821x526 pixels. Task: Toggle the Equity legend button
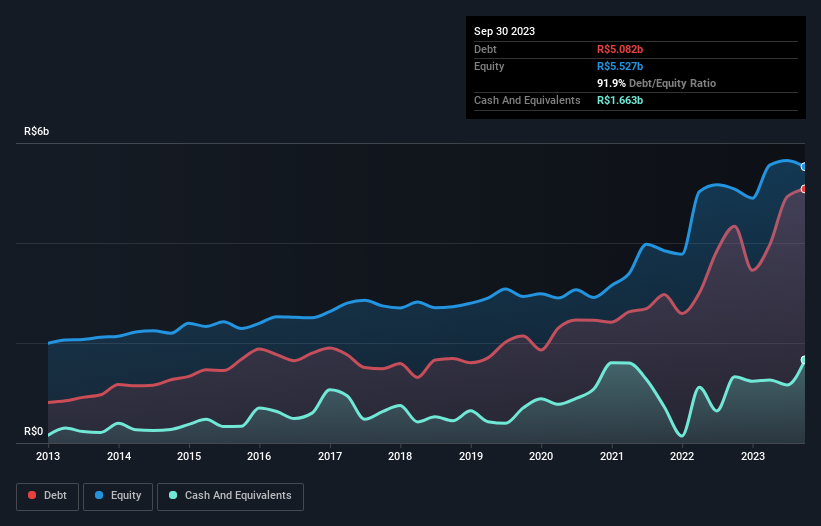(x=118, y=496)
